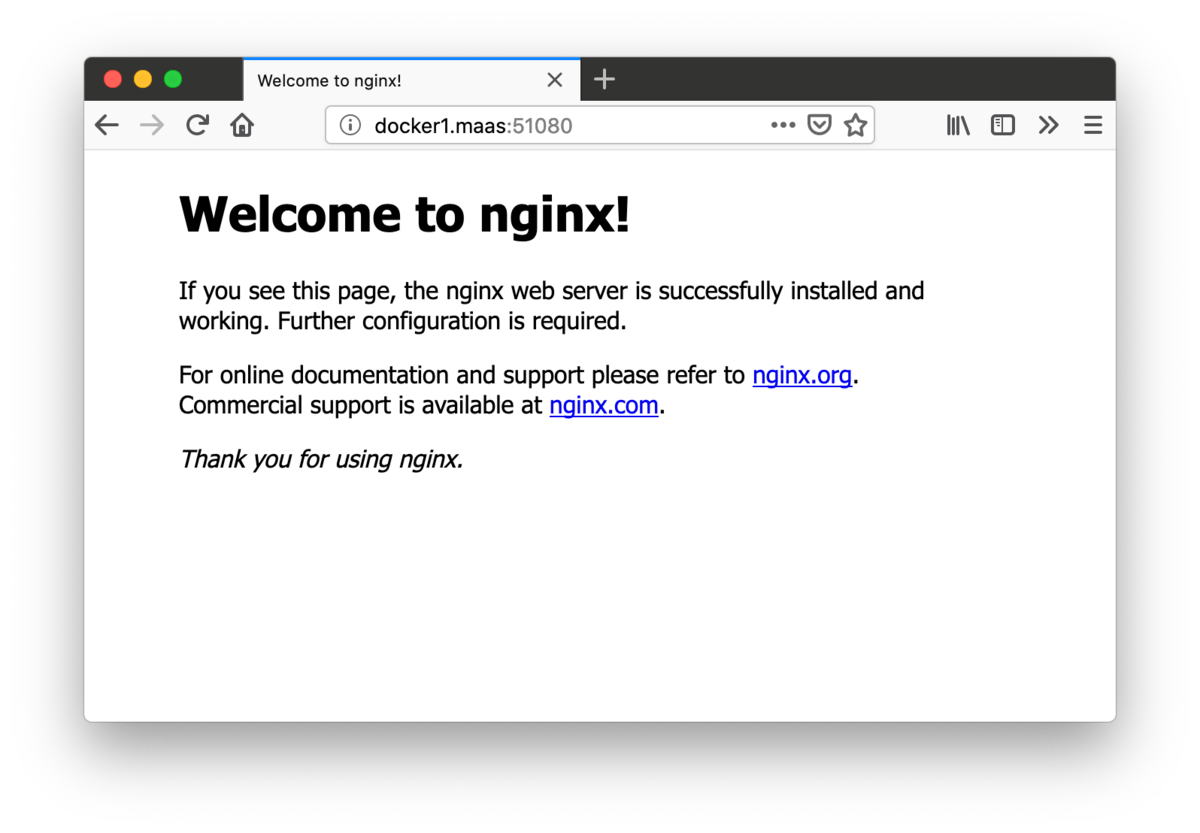1200x833 pixels.
Task: Click the 'Further configuration is required' sentence
Action: pyautogui.click(x=452, y=321)
